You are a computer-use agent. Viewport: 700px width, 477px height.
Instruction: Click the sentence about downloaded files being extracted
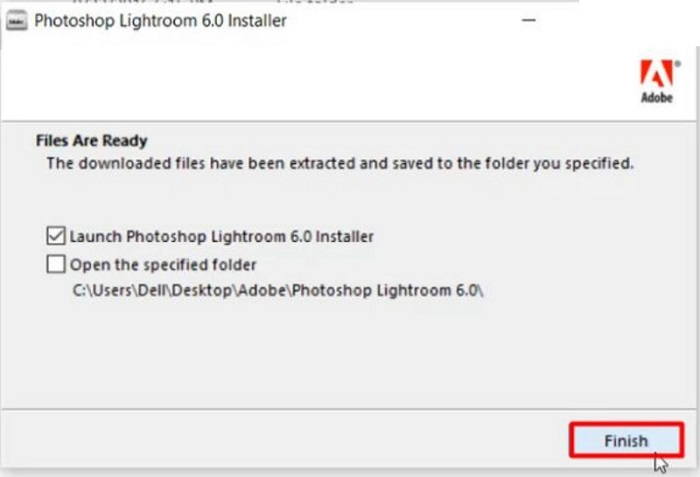(x=340, y=163)
